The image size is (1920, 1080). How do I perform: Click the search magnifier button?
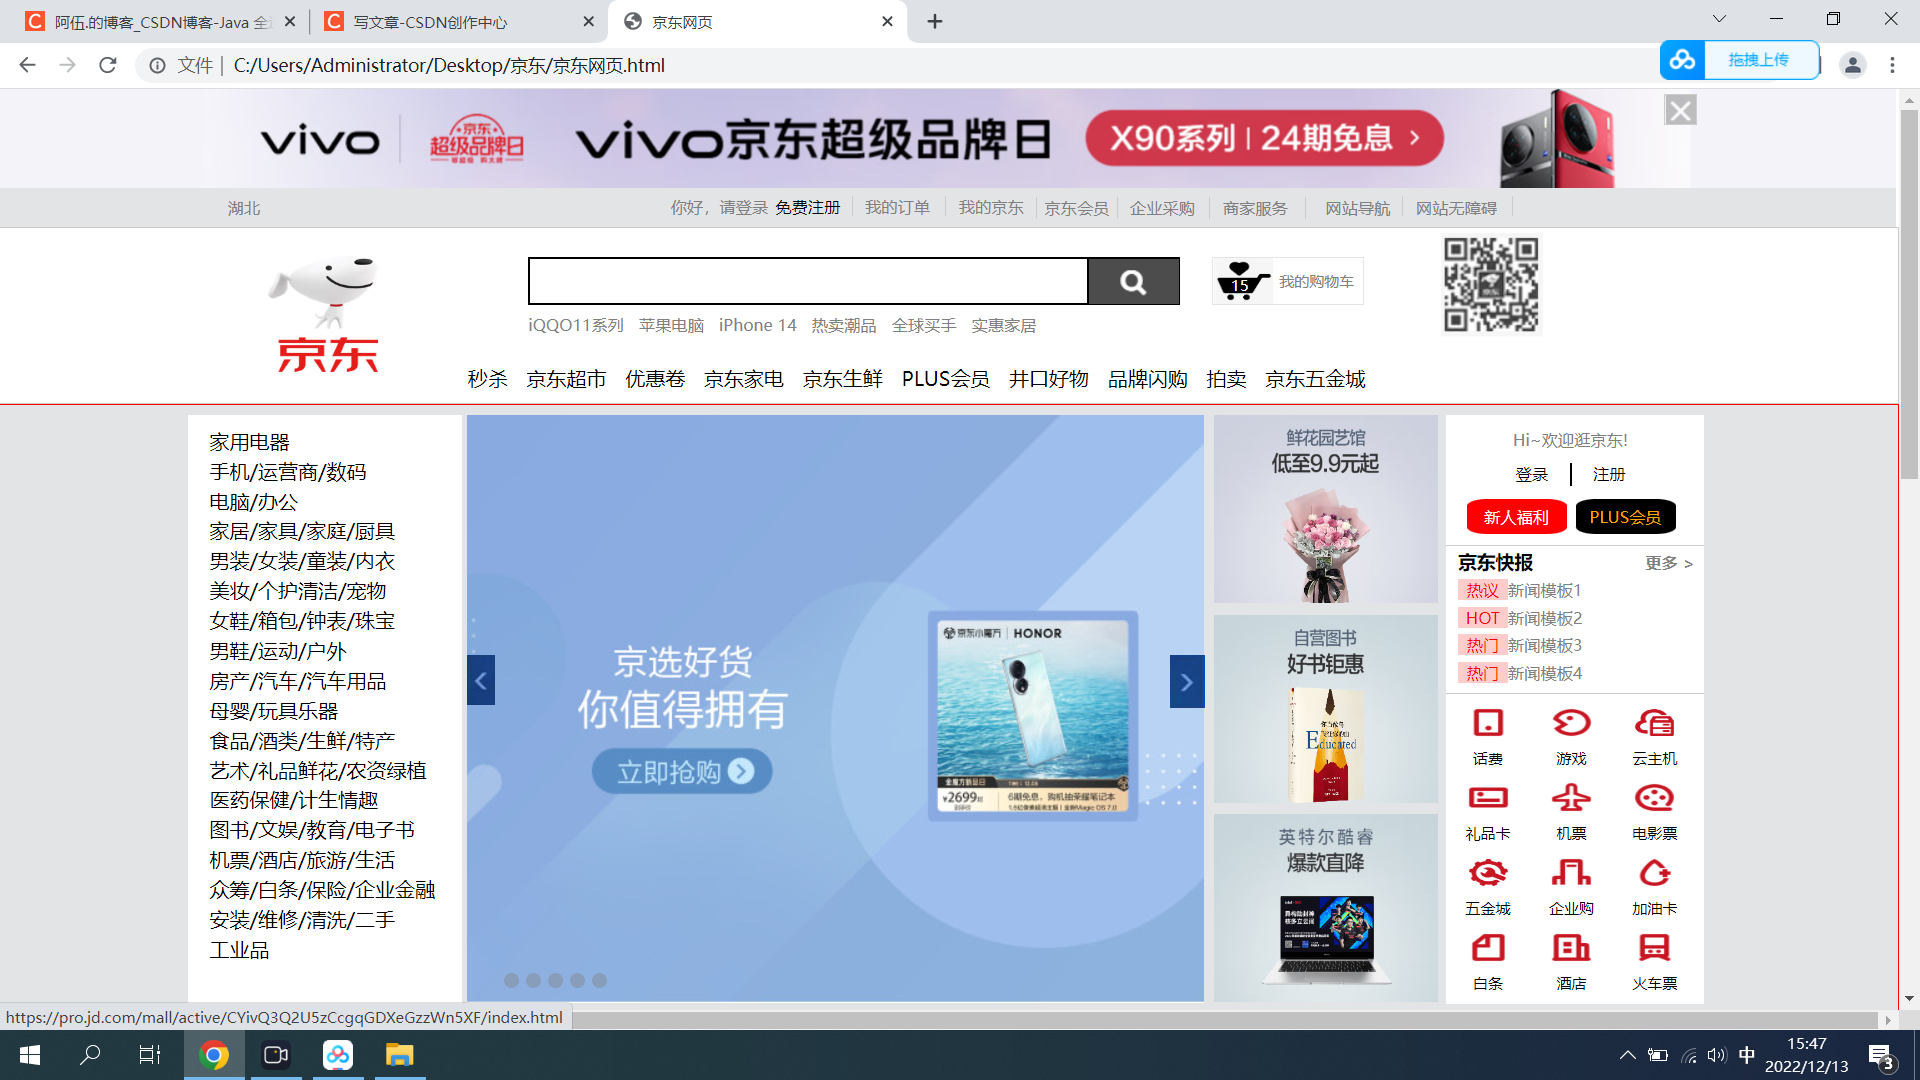(x=1133, y=282)
